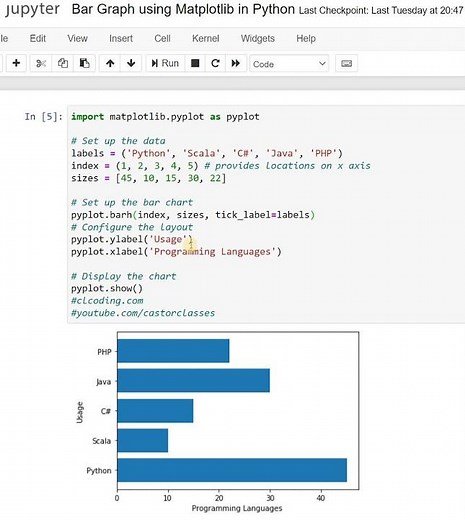The image size is (465, 520).
Task: Click the pyplot.xlabel code line
Action: click(x=176, y=252)
